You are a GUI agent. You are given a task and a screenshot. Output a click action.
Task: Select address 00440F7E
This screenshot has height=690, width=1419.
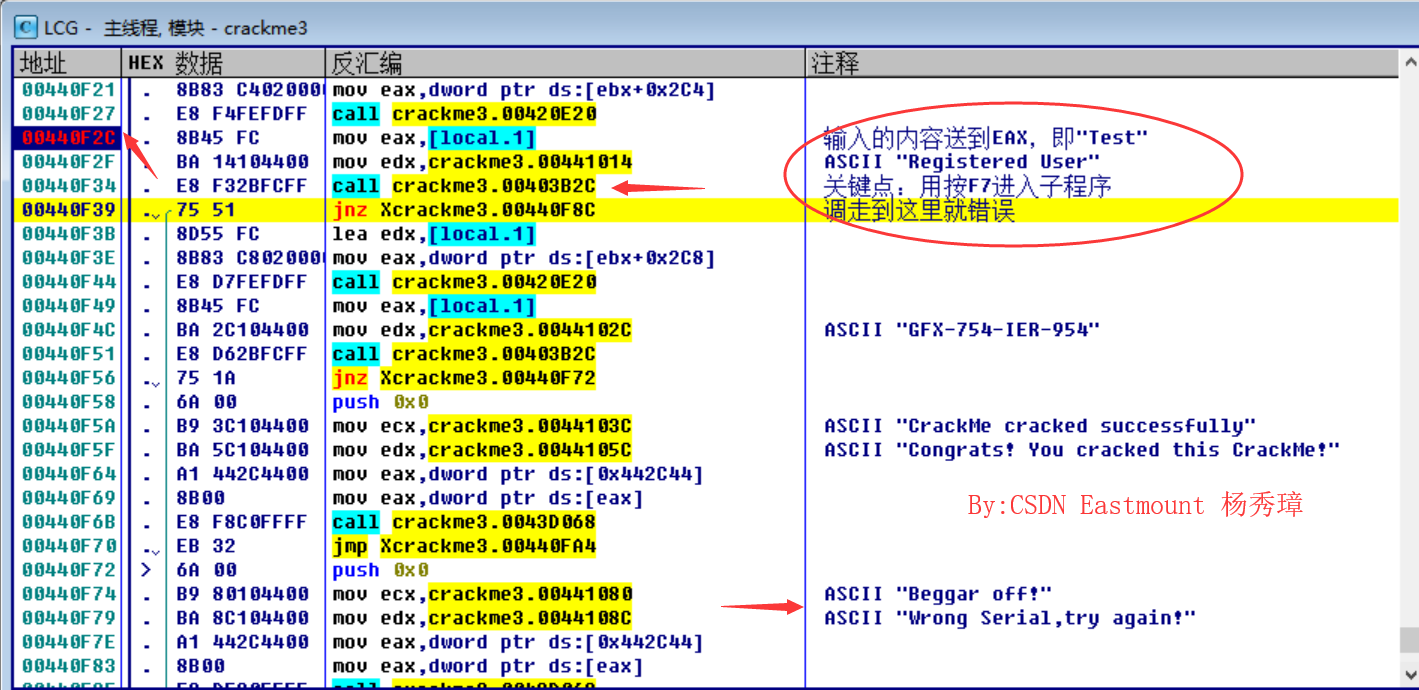click(69, 642)
